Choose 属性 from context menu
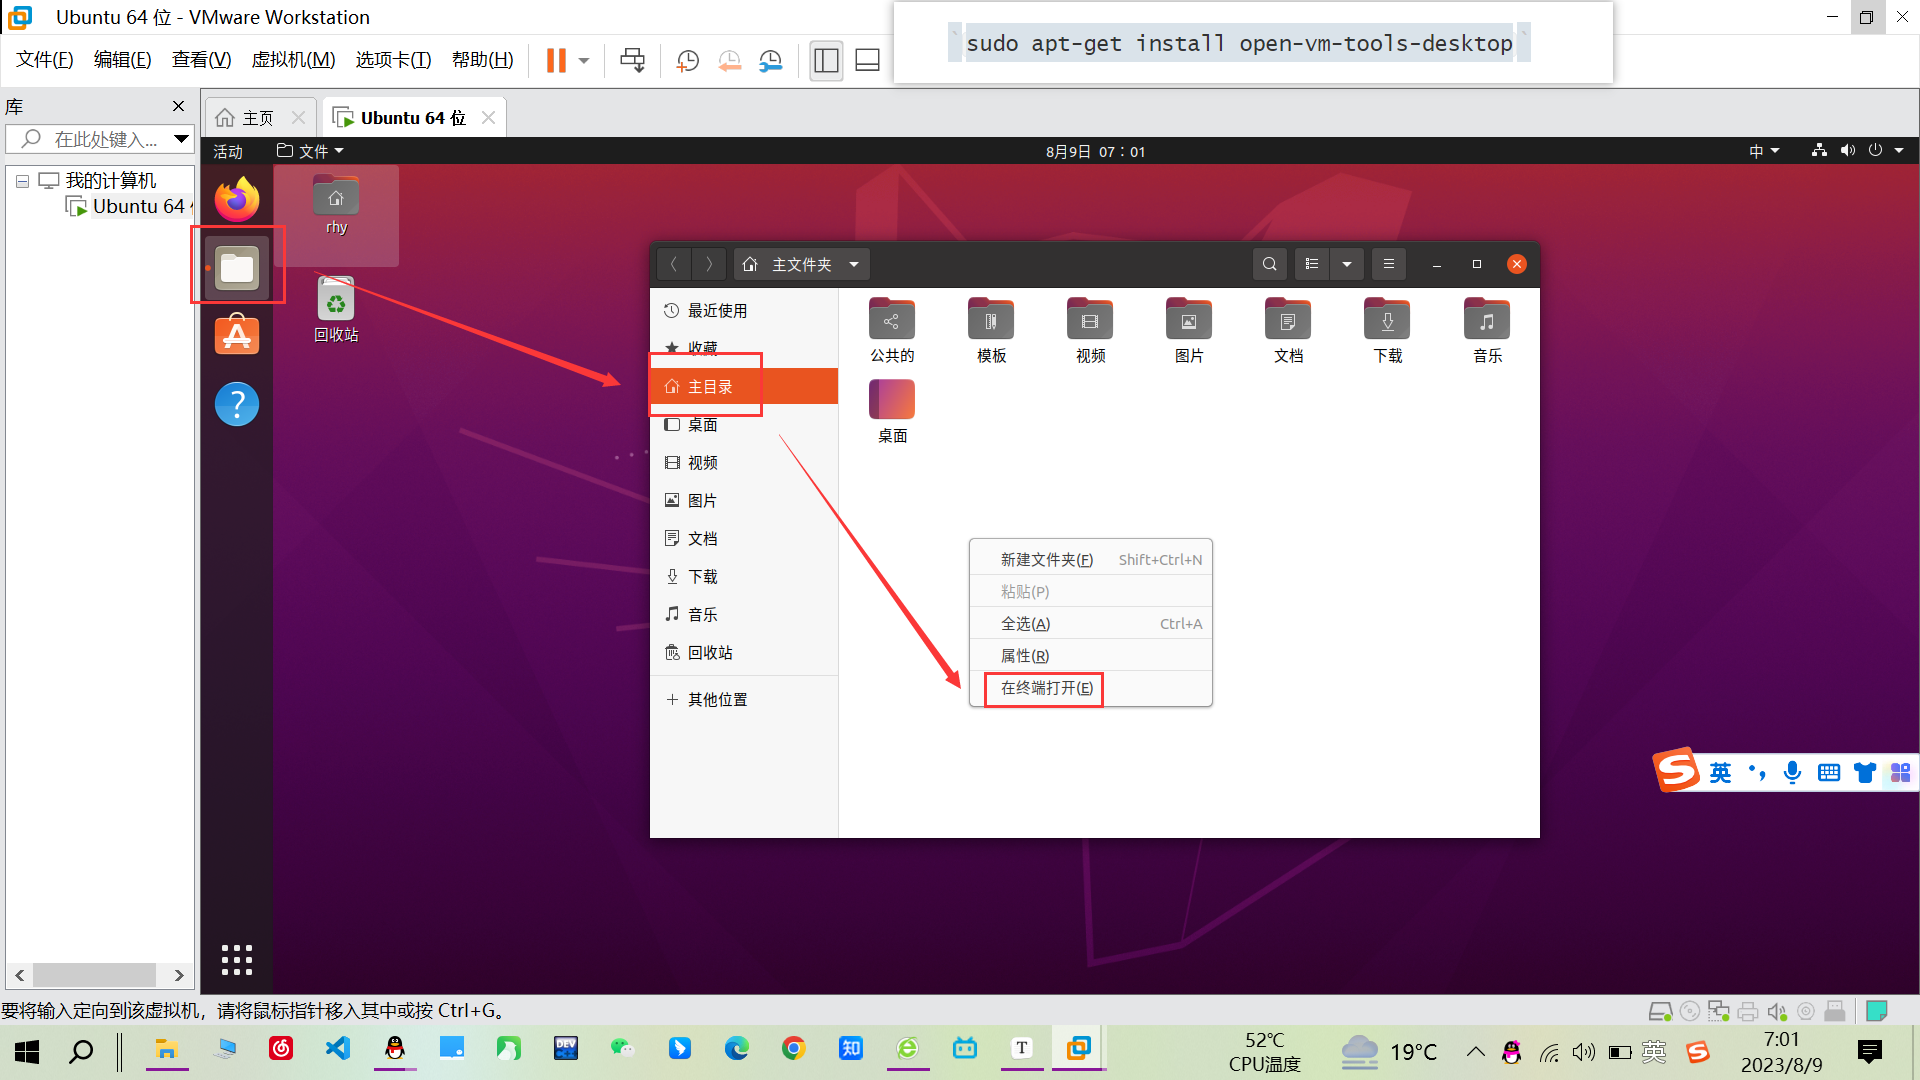Image resolution: width=1920 pixels, height=1080 pixels. pyautogui.click(x=1091, y=656)
